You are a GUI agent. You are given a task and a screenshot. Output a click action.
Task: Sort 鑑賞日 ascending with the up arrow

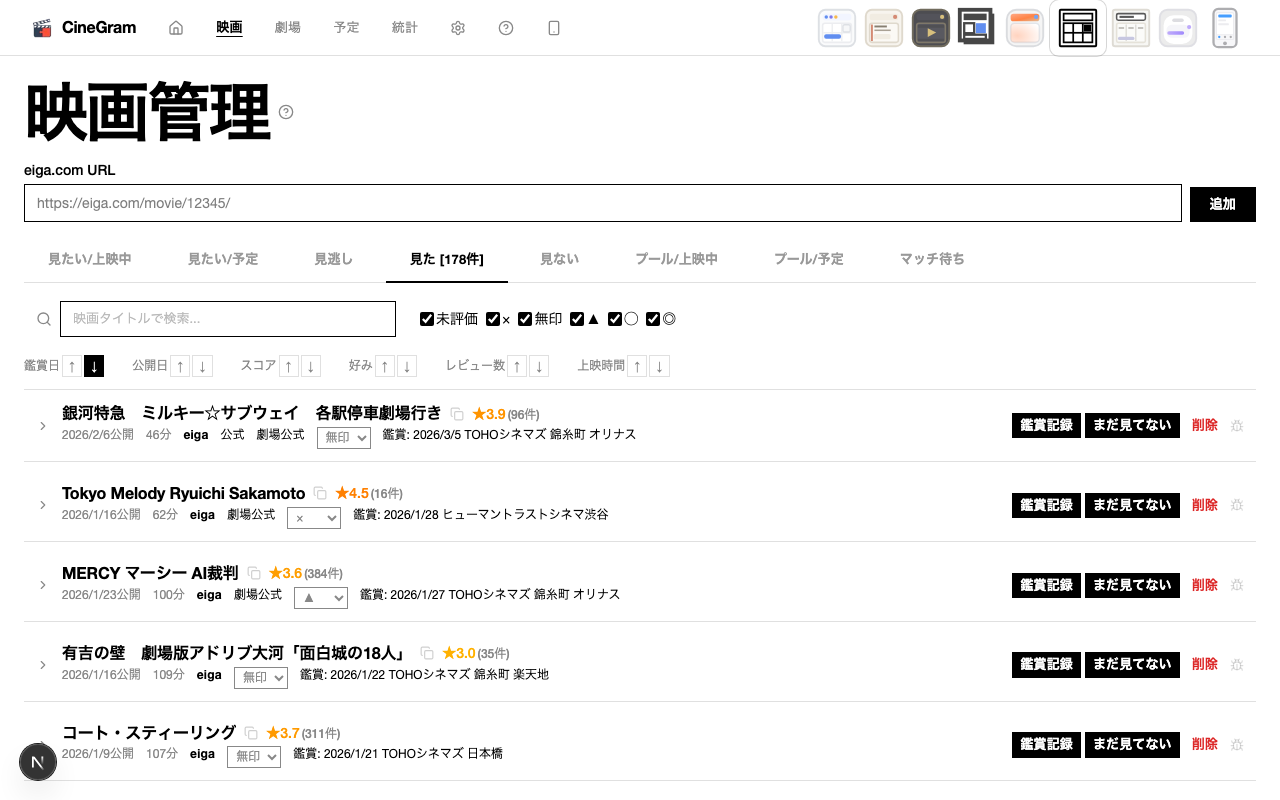coord(72,366)
